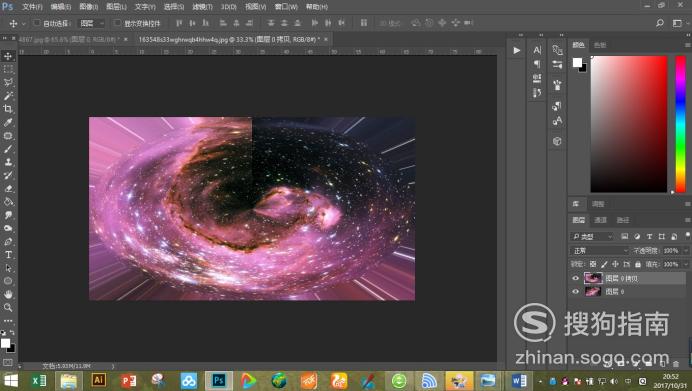Viewport: 692px width, 391px height.
Task: Select the Paint Bucket tool
Action: tap(8, 202)
